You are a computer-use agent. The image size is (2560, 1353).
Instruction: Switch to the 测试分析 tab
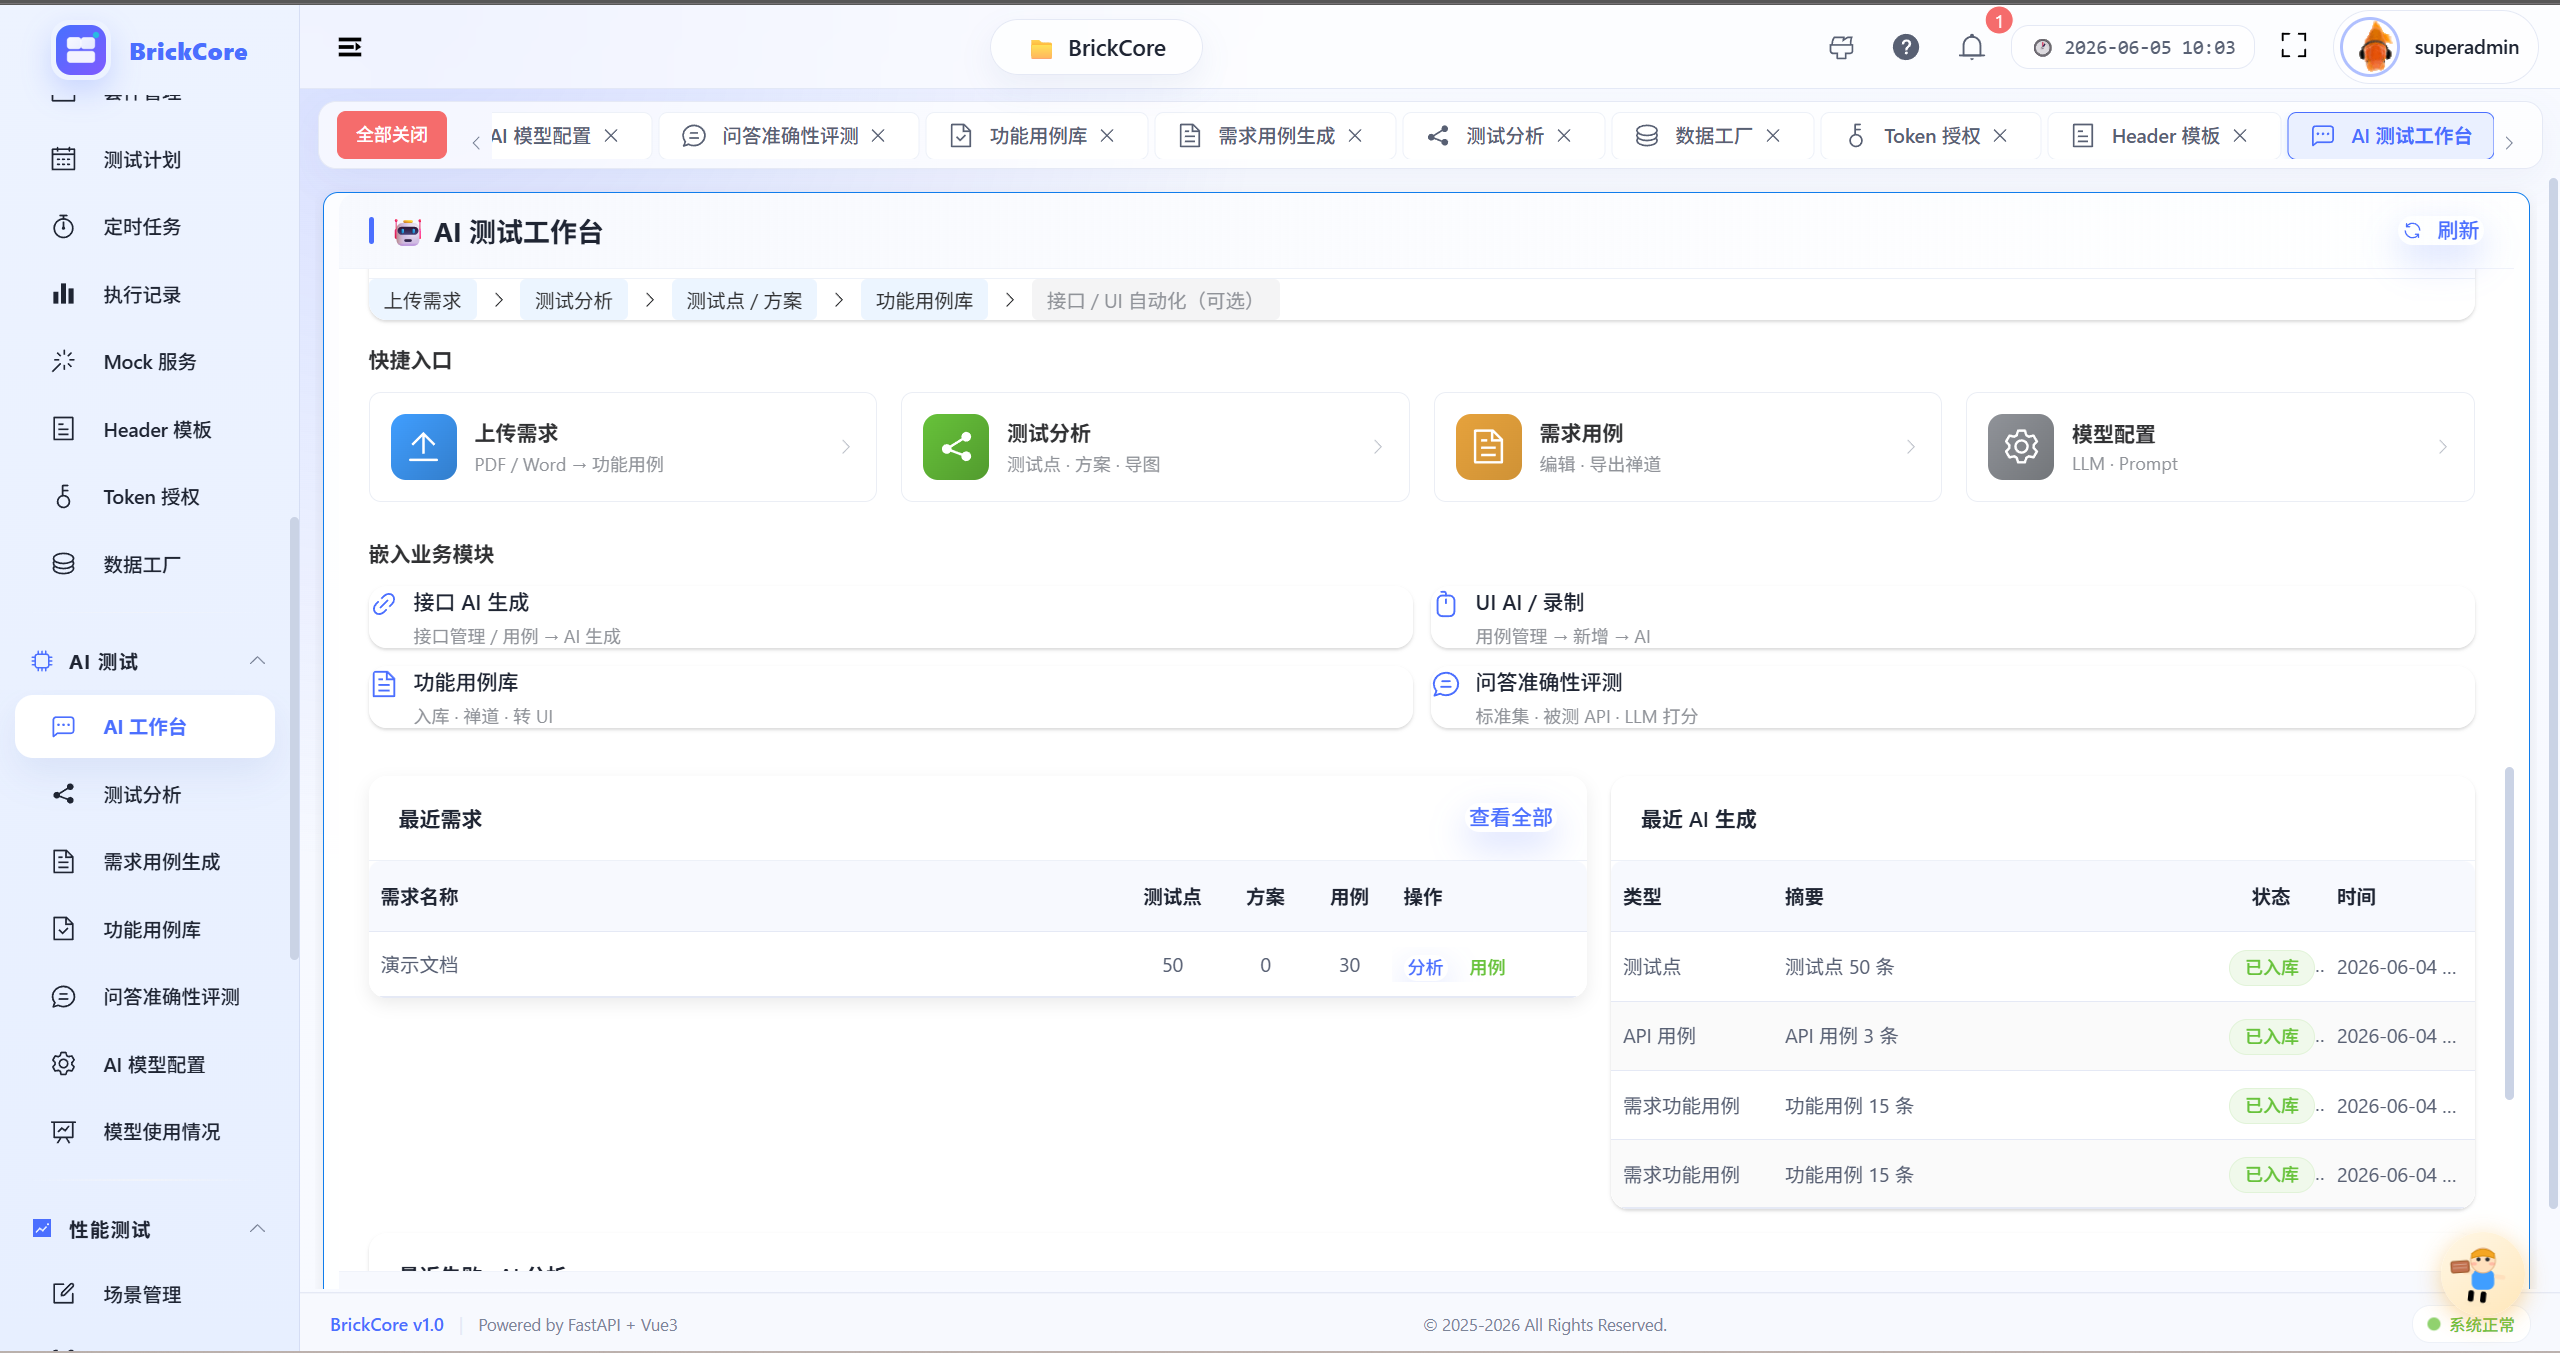(x=1504, y=136)
